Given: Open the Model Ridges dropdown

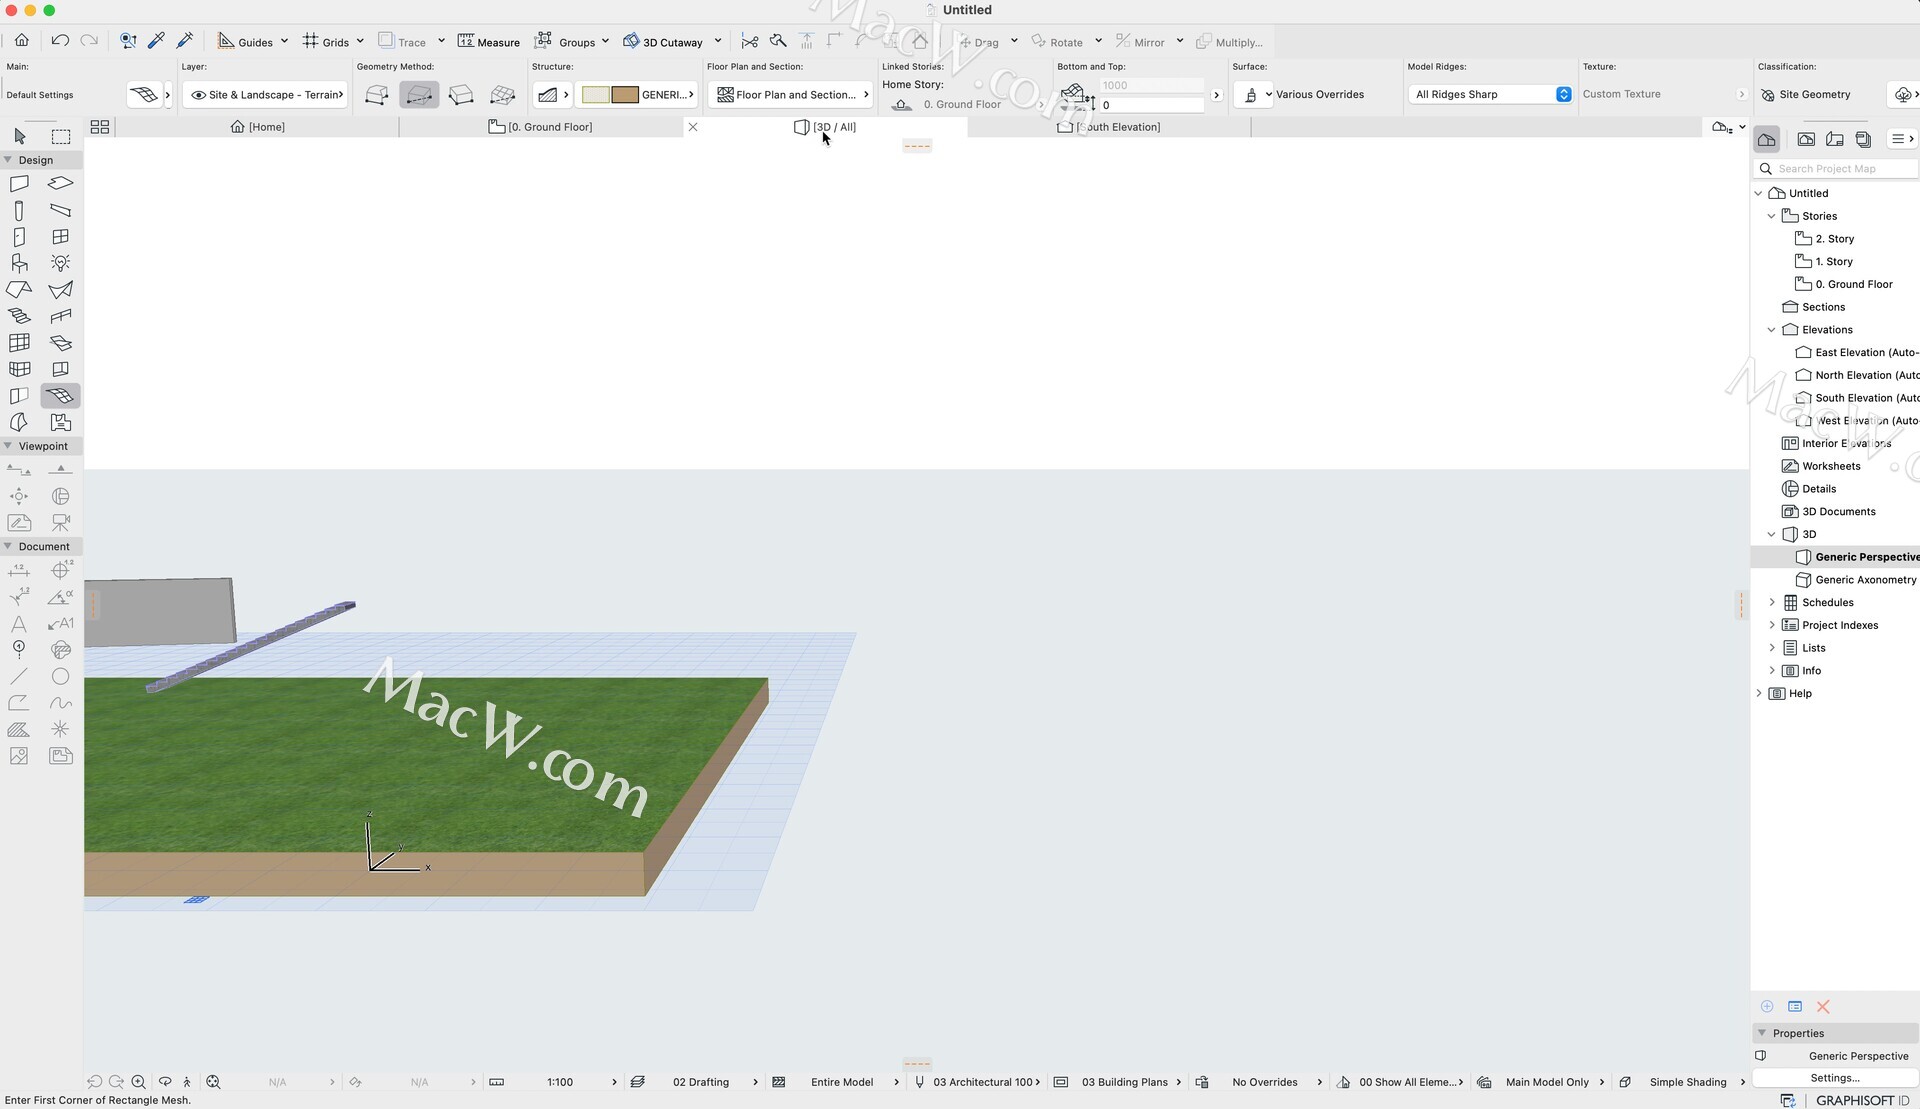Looking at the screenshot, I should [x=1490, y=94].
